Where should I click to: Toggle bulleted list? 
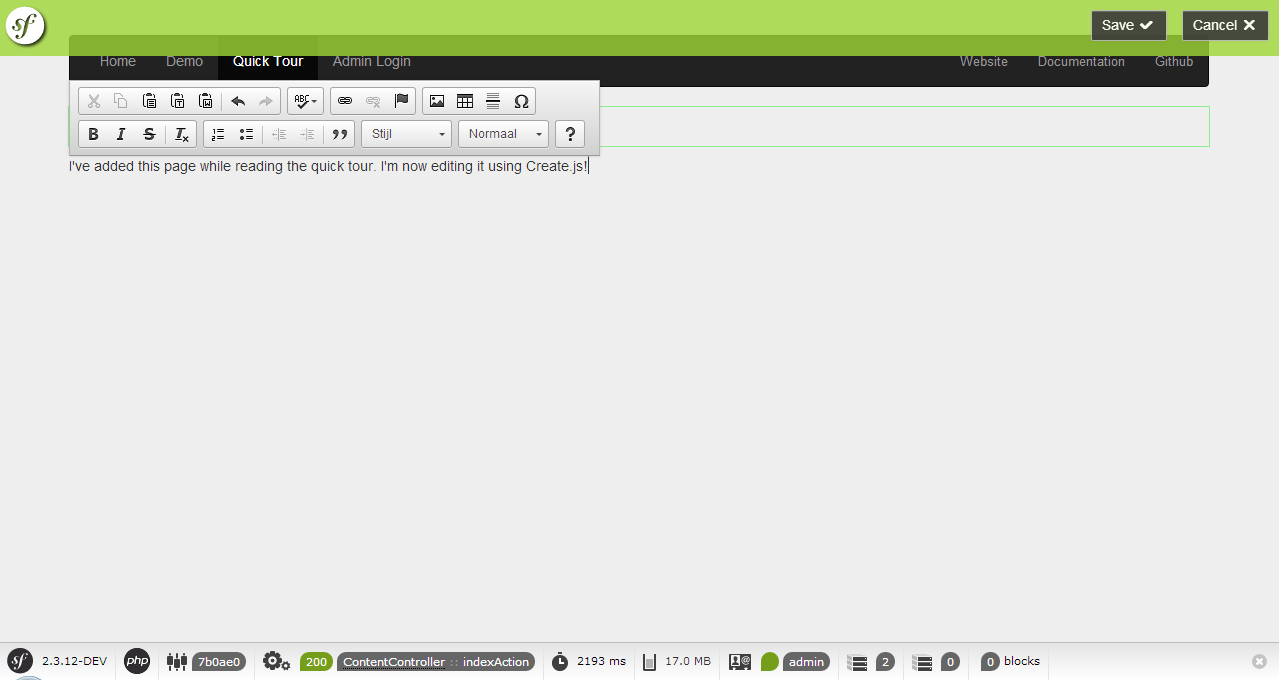click(x=246, y=134)
